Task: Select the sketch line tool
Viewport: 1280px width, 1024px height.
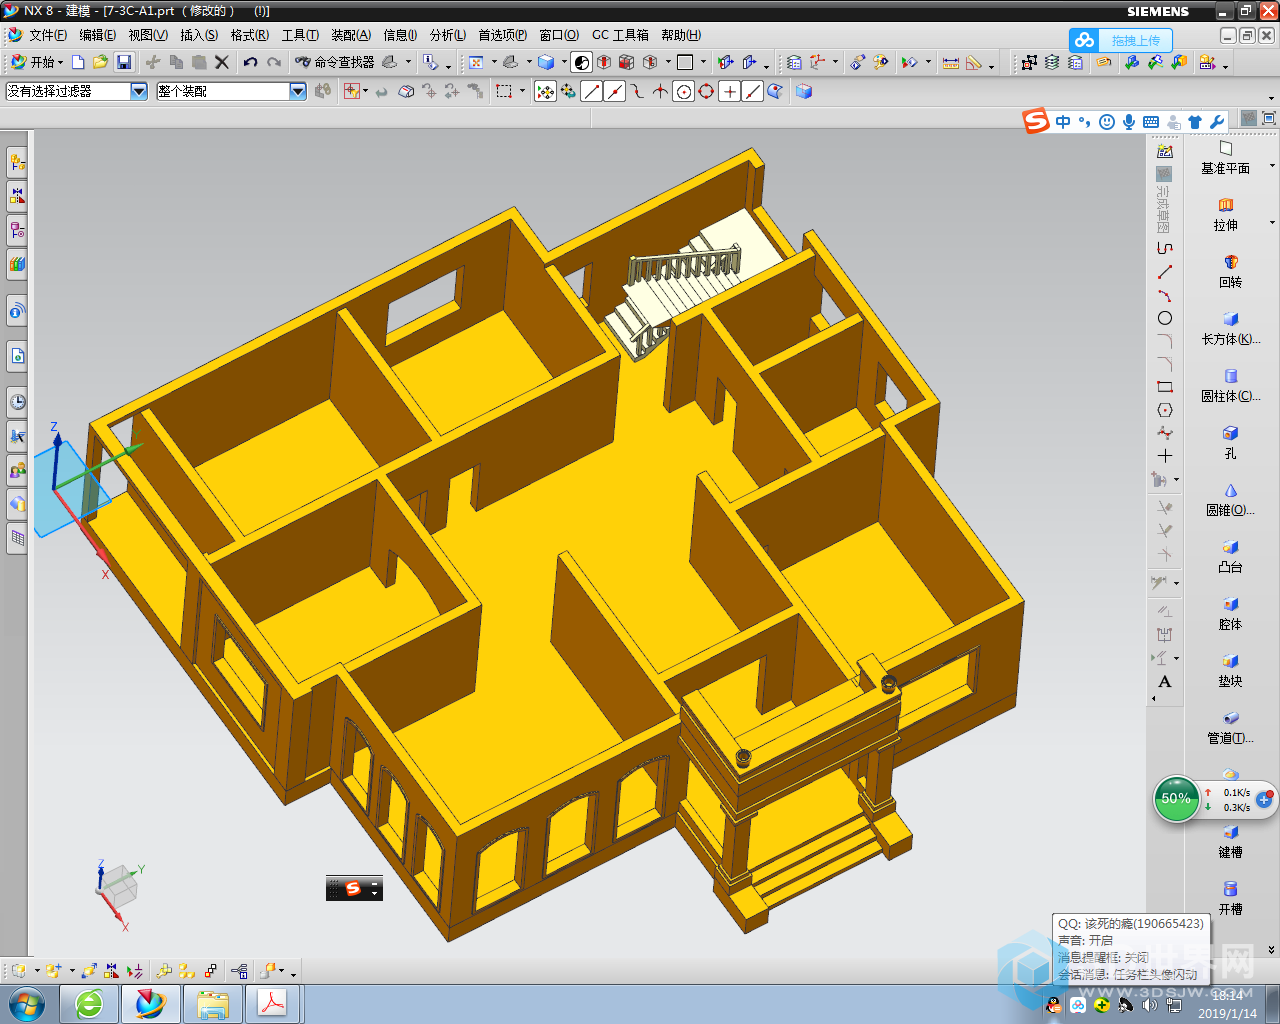Action: (1164, 272)
